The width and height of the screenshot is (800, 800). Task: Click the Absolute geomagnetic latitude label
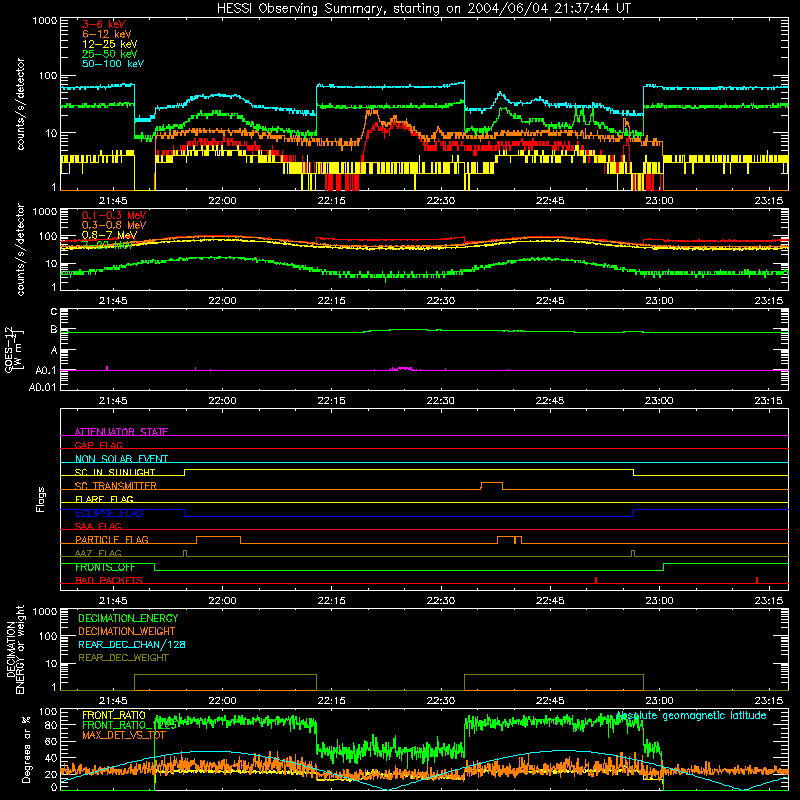pos(691,716)
